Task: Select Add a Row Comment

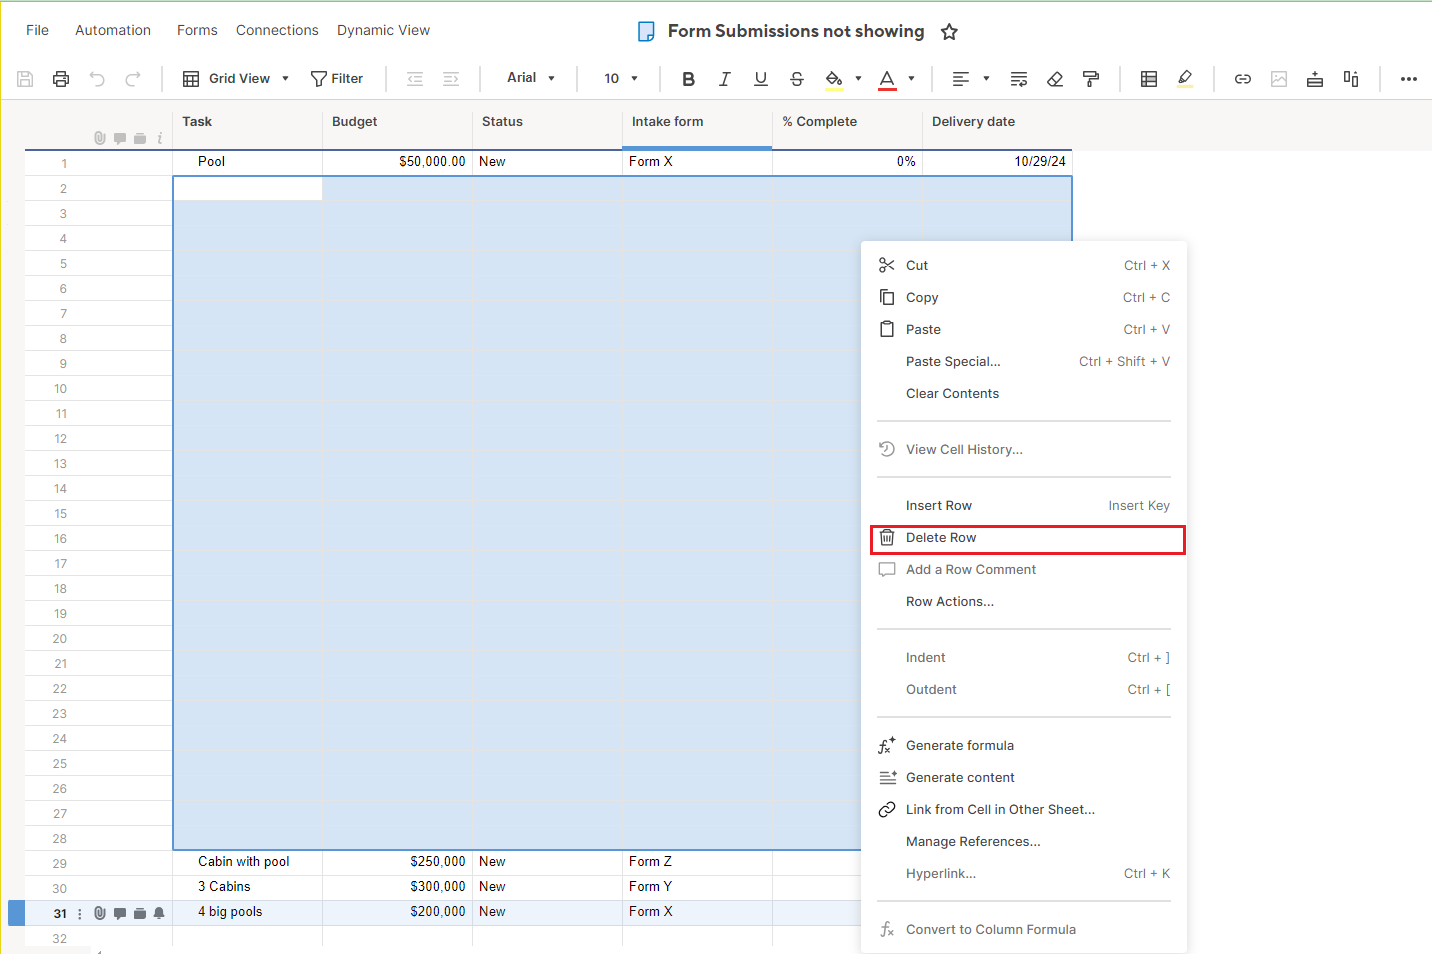Action: pos(1024,570)
